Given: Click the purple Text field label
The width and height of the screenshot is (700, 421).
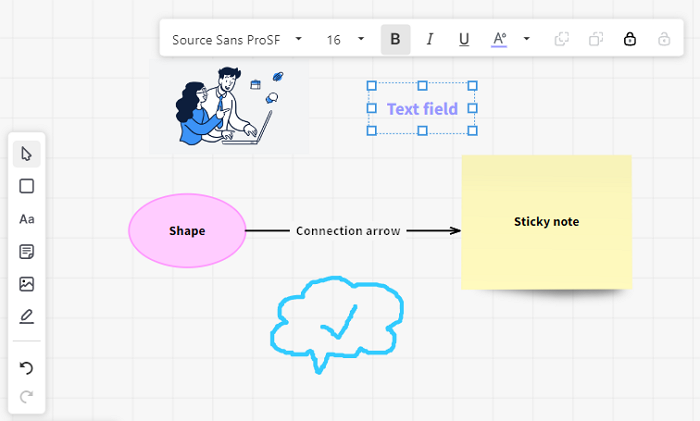Looking at the screenshot, I should point(422,108).
